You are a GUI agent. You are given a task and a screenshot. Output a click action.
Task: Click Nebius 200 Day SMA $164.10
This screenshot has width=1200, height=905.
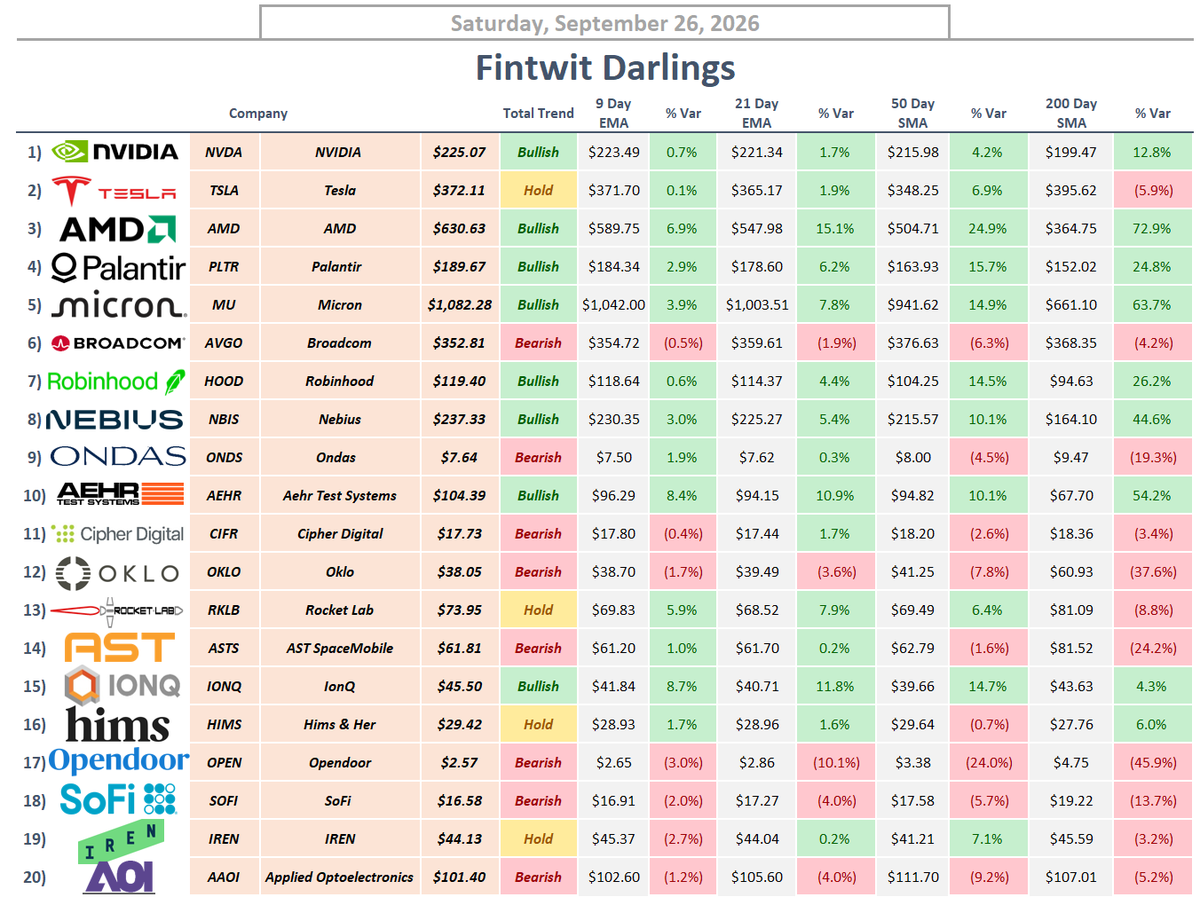1070,419
